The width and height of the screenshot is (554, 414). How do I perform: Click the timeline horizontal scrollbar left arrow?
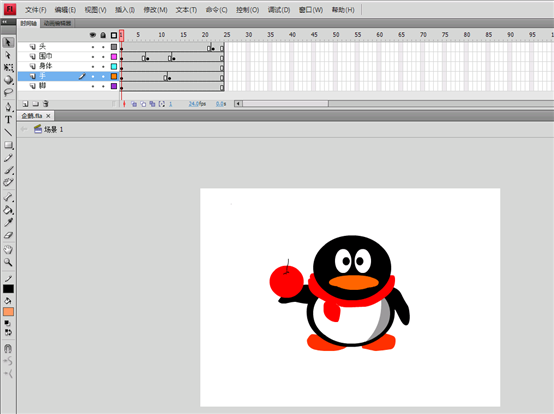(x=238, y=104)
